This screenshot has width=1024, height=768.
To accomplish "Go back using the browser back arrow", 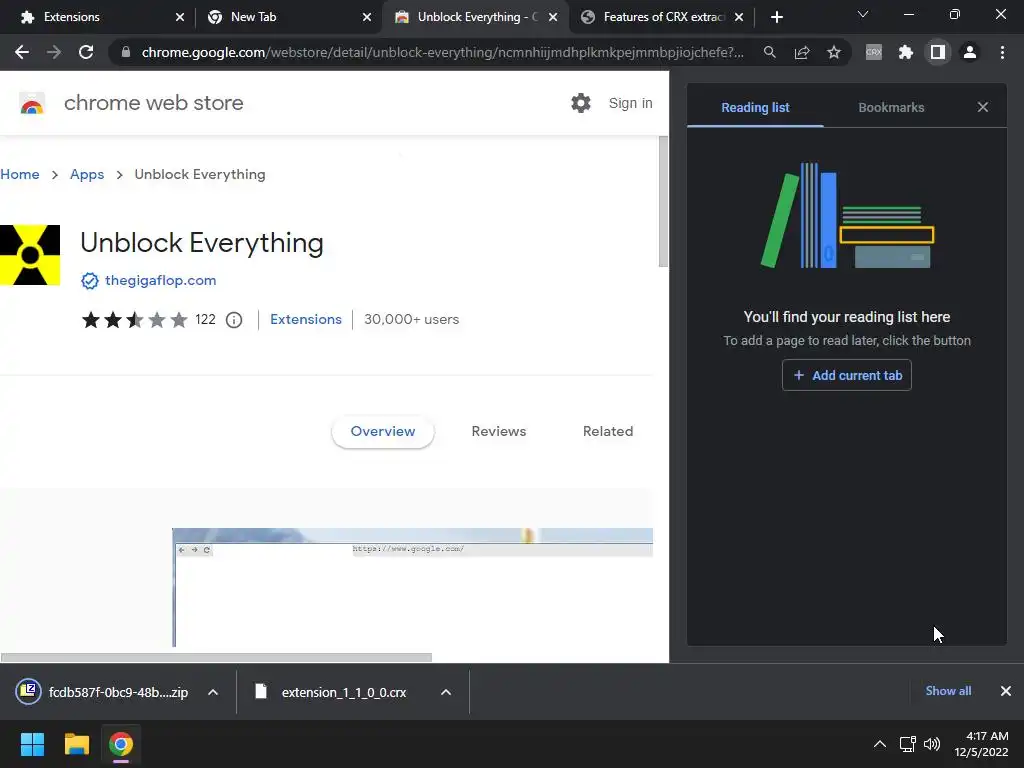I will 22,52.
